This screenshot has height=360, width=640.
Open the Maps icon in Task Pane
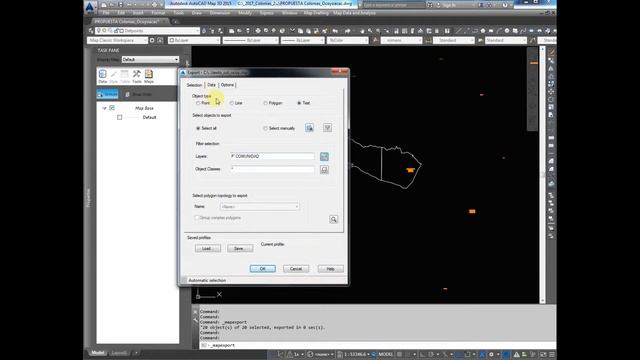click(149, 76)
